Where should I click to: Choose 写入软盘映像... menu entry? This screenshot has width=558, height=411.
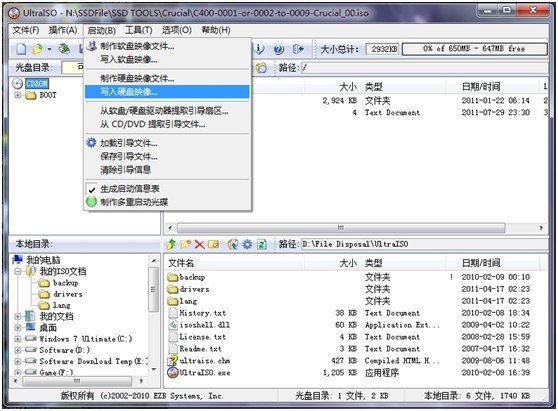(x=167, y=59)
